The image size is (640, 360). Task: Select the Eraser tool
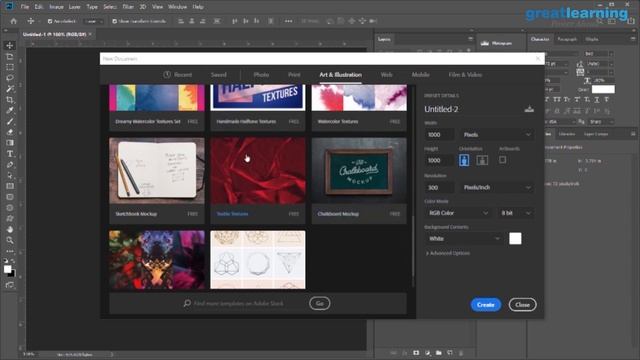click(x=10, y=132)
